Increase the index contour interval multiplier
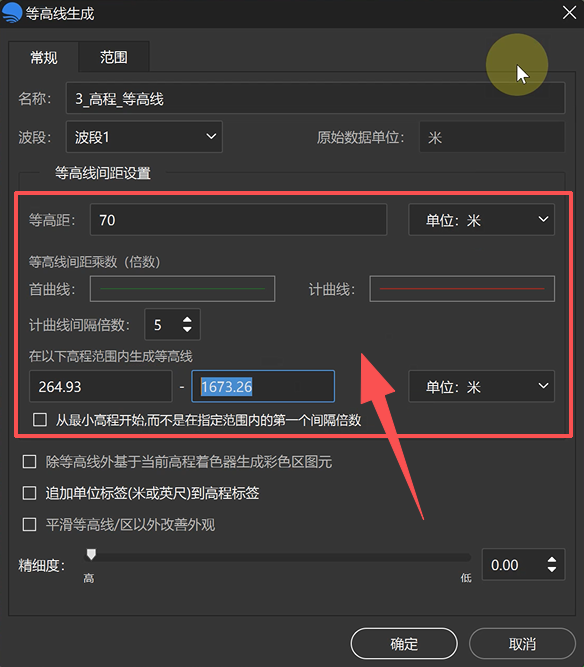 pyautogui.click(x=187, y=319)
